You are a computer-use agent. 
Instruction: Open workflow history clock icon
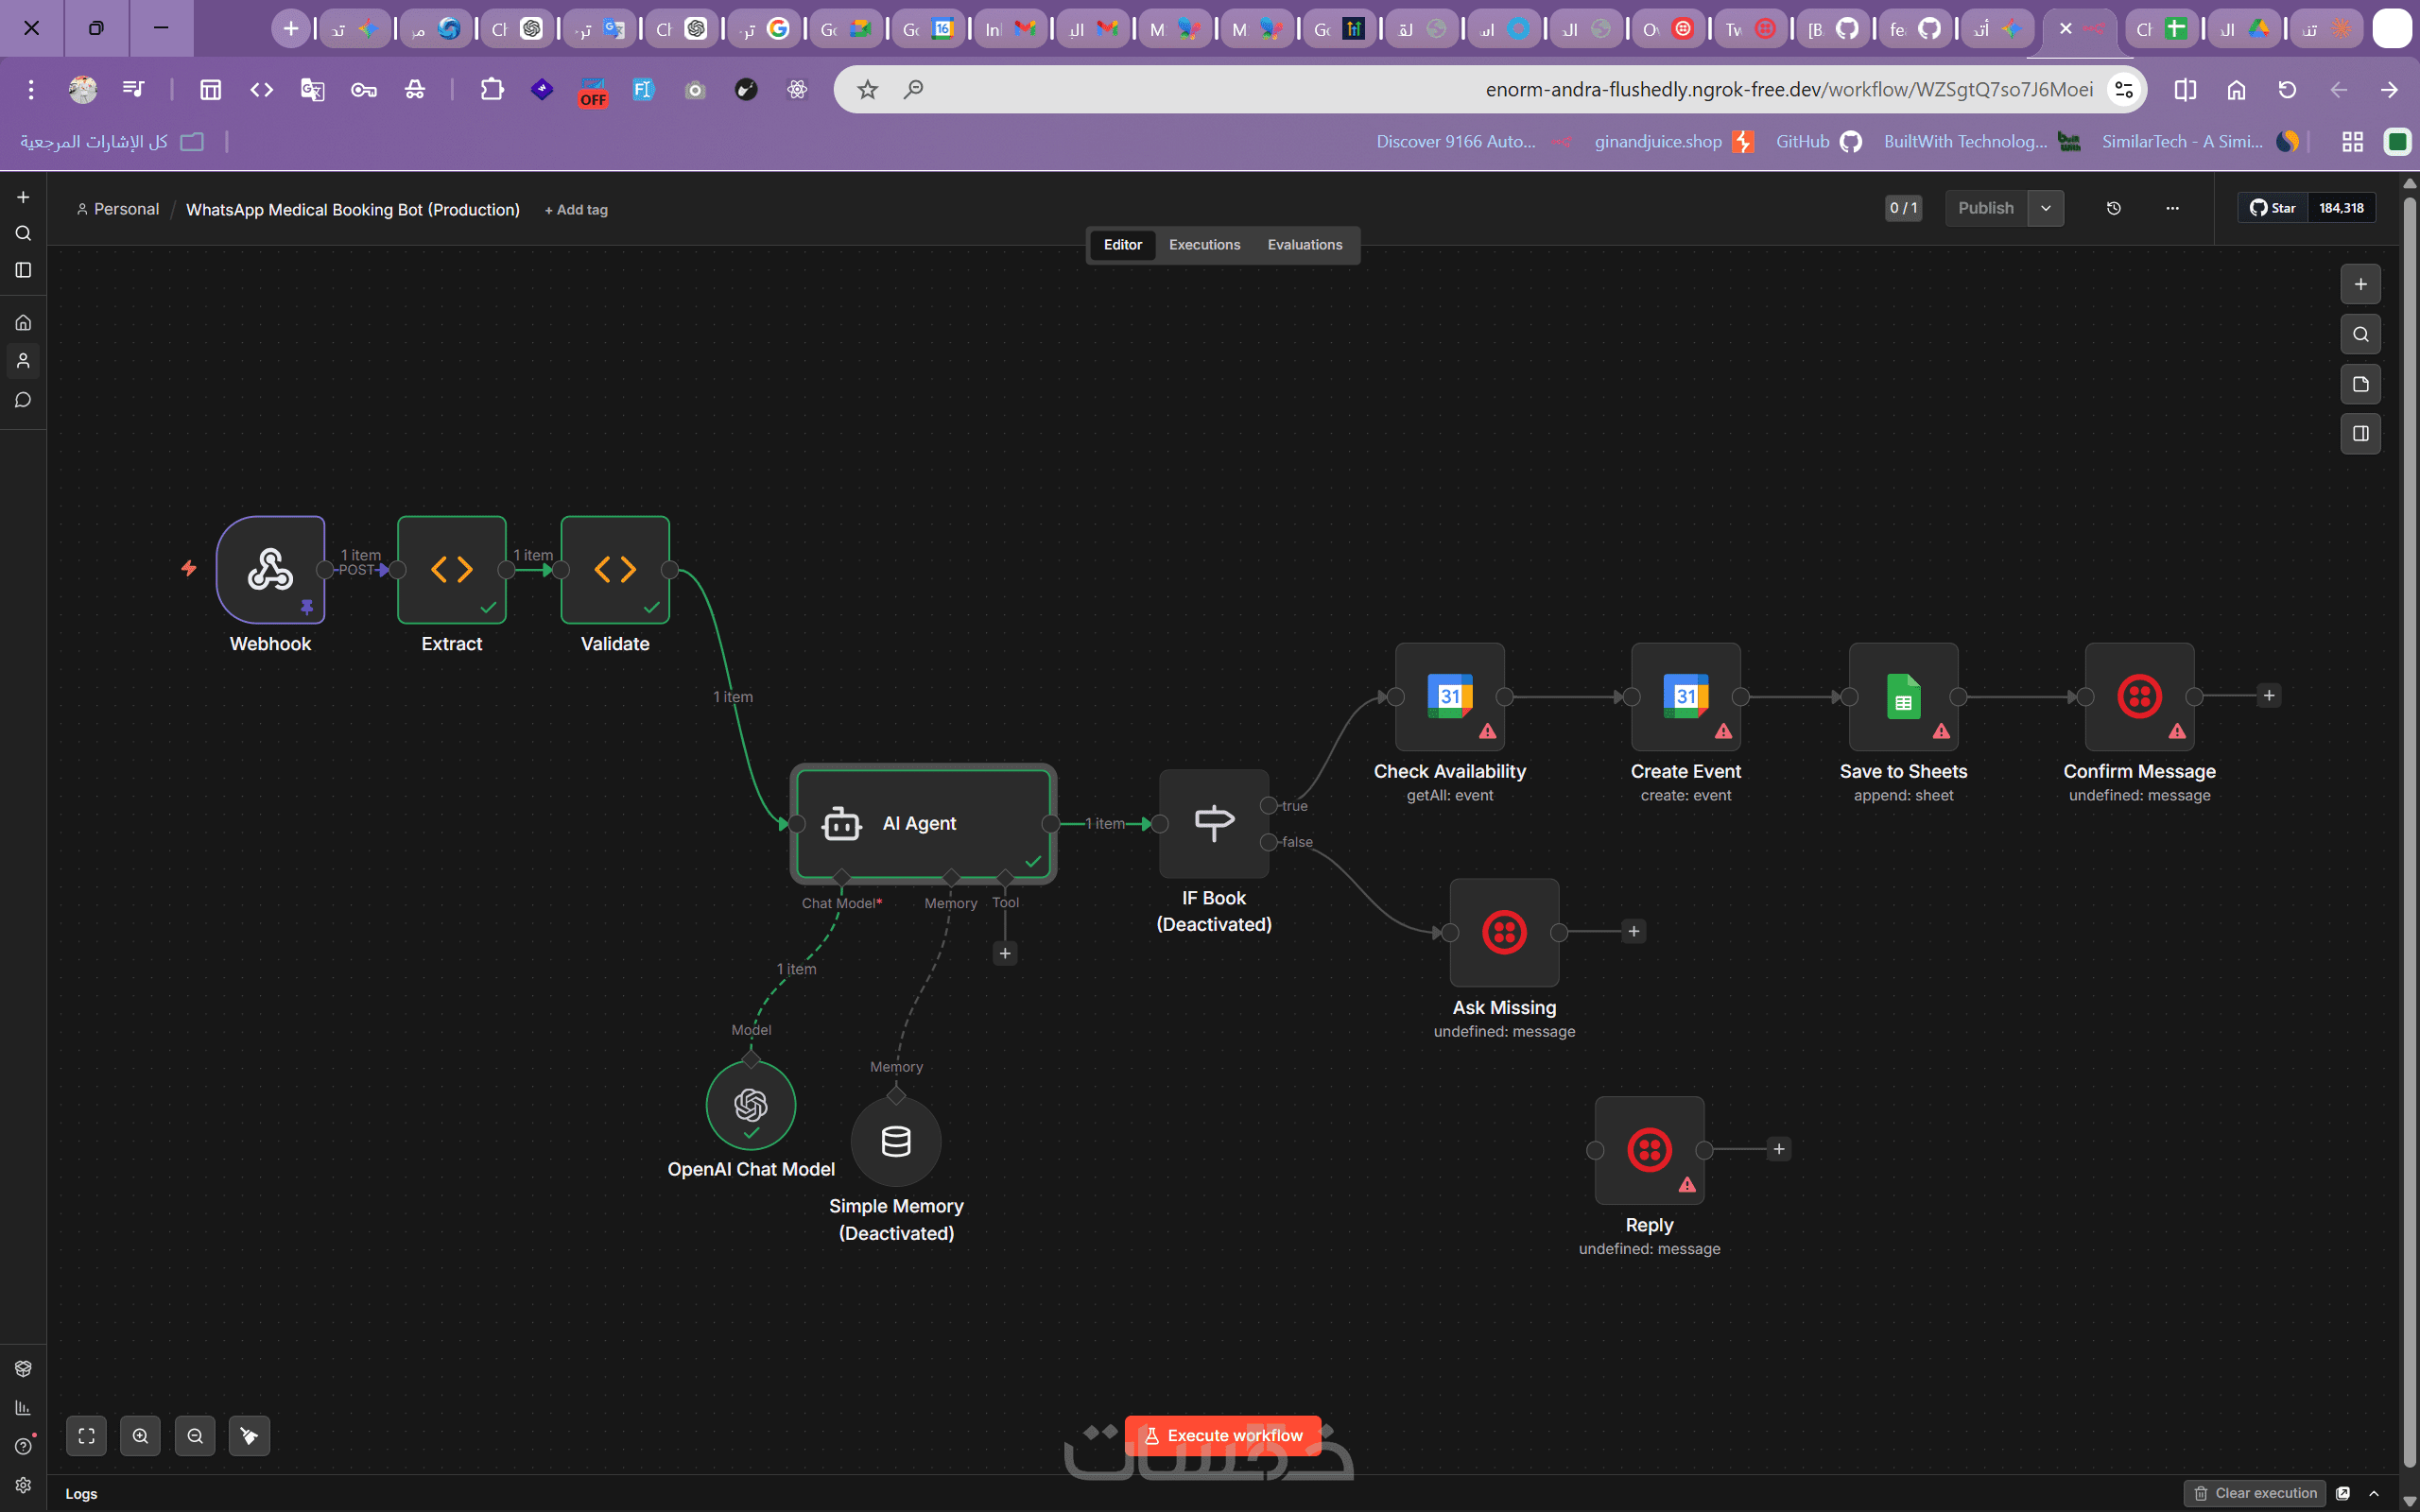point(2113,208)
